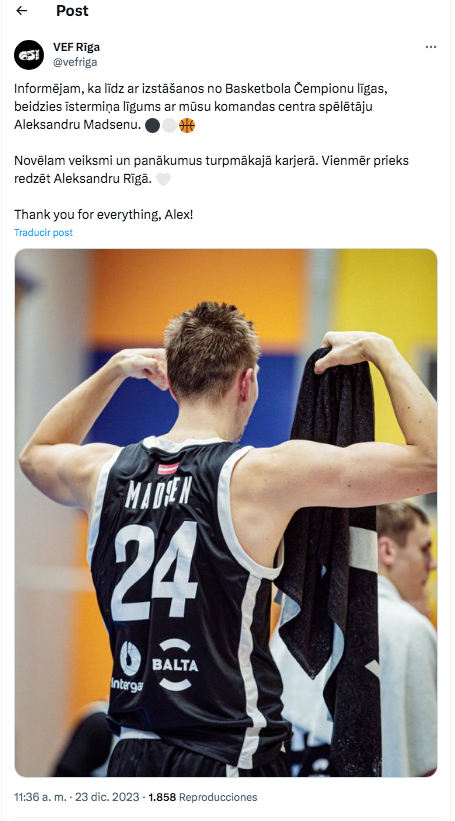Click the white circle emoji
Screen dimensions: 455x821
(170, 126)
